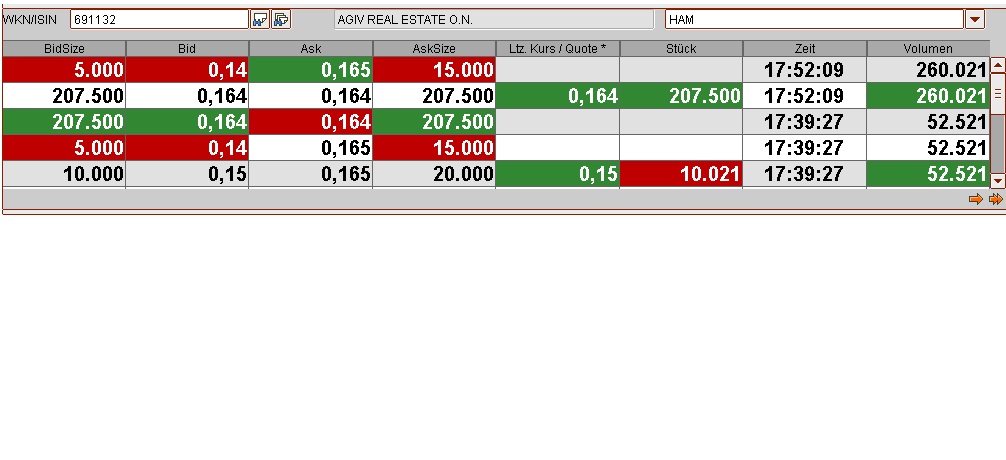Click the green 0,15 last-price cell
The image size is (1006, 460).
[558, 174]
